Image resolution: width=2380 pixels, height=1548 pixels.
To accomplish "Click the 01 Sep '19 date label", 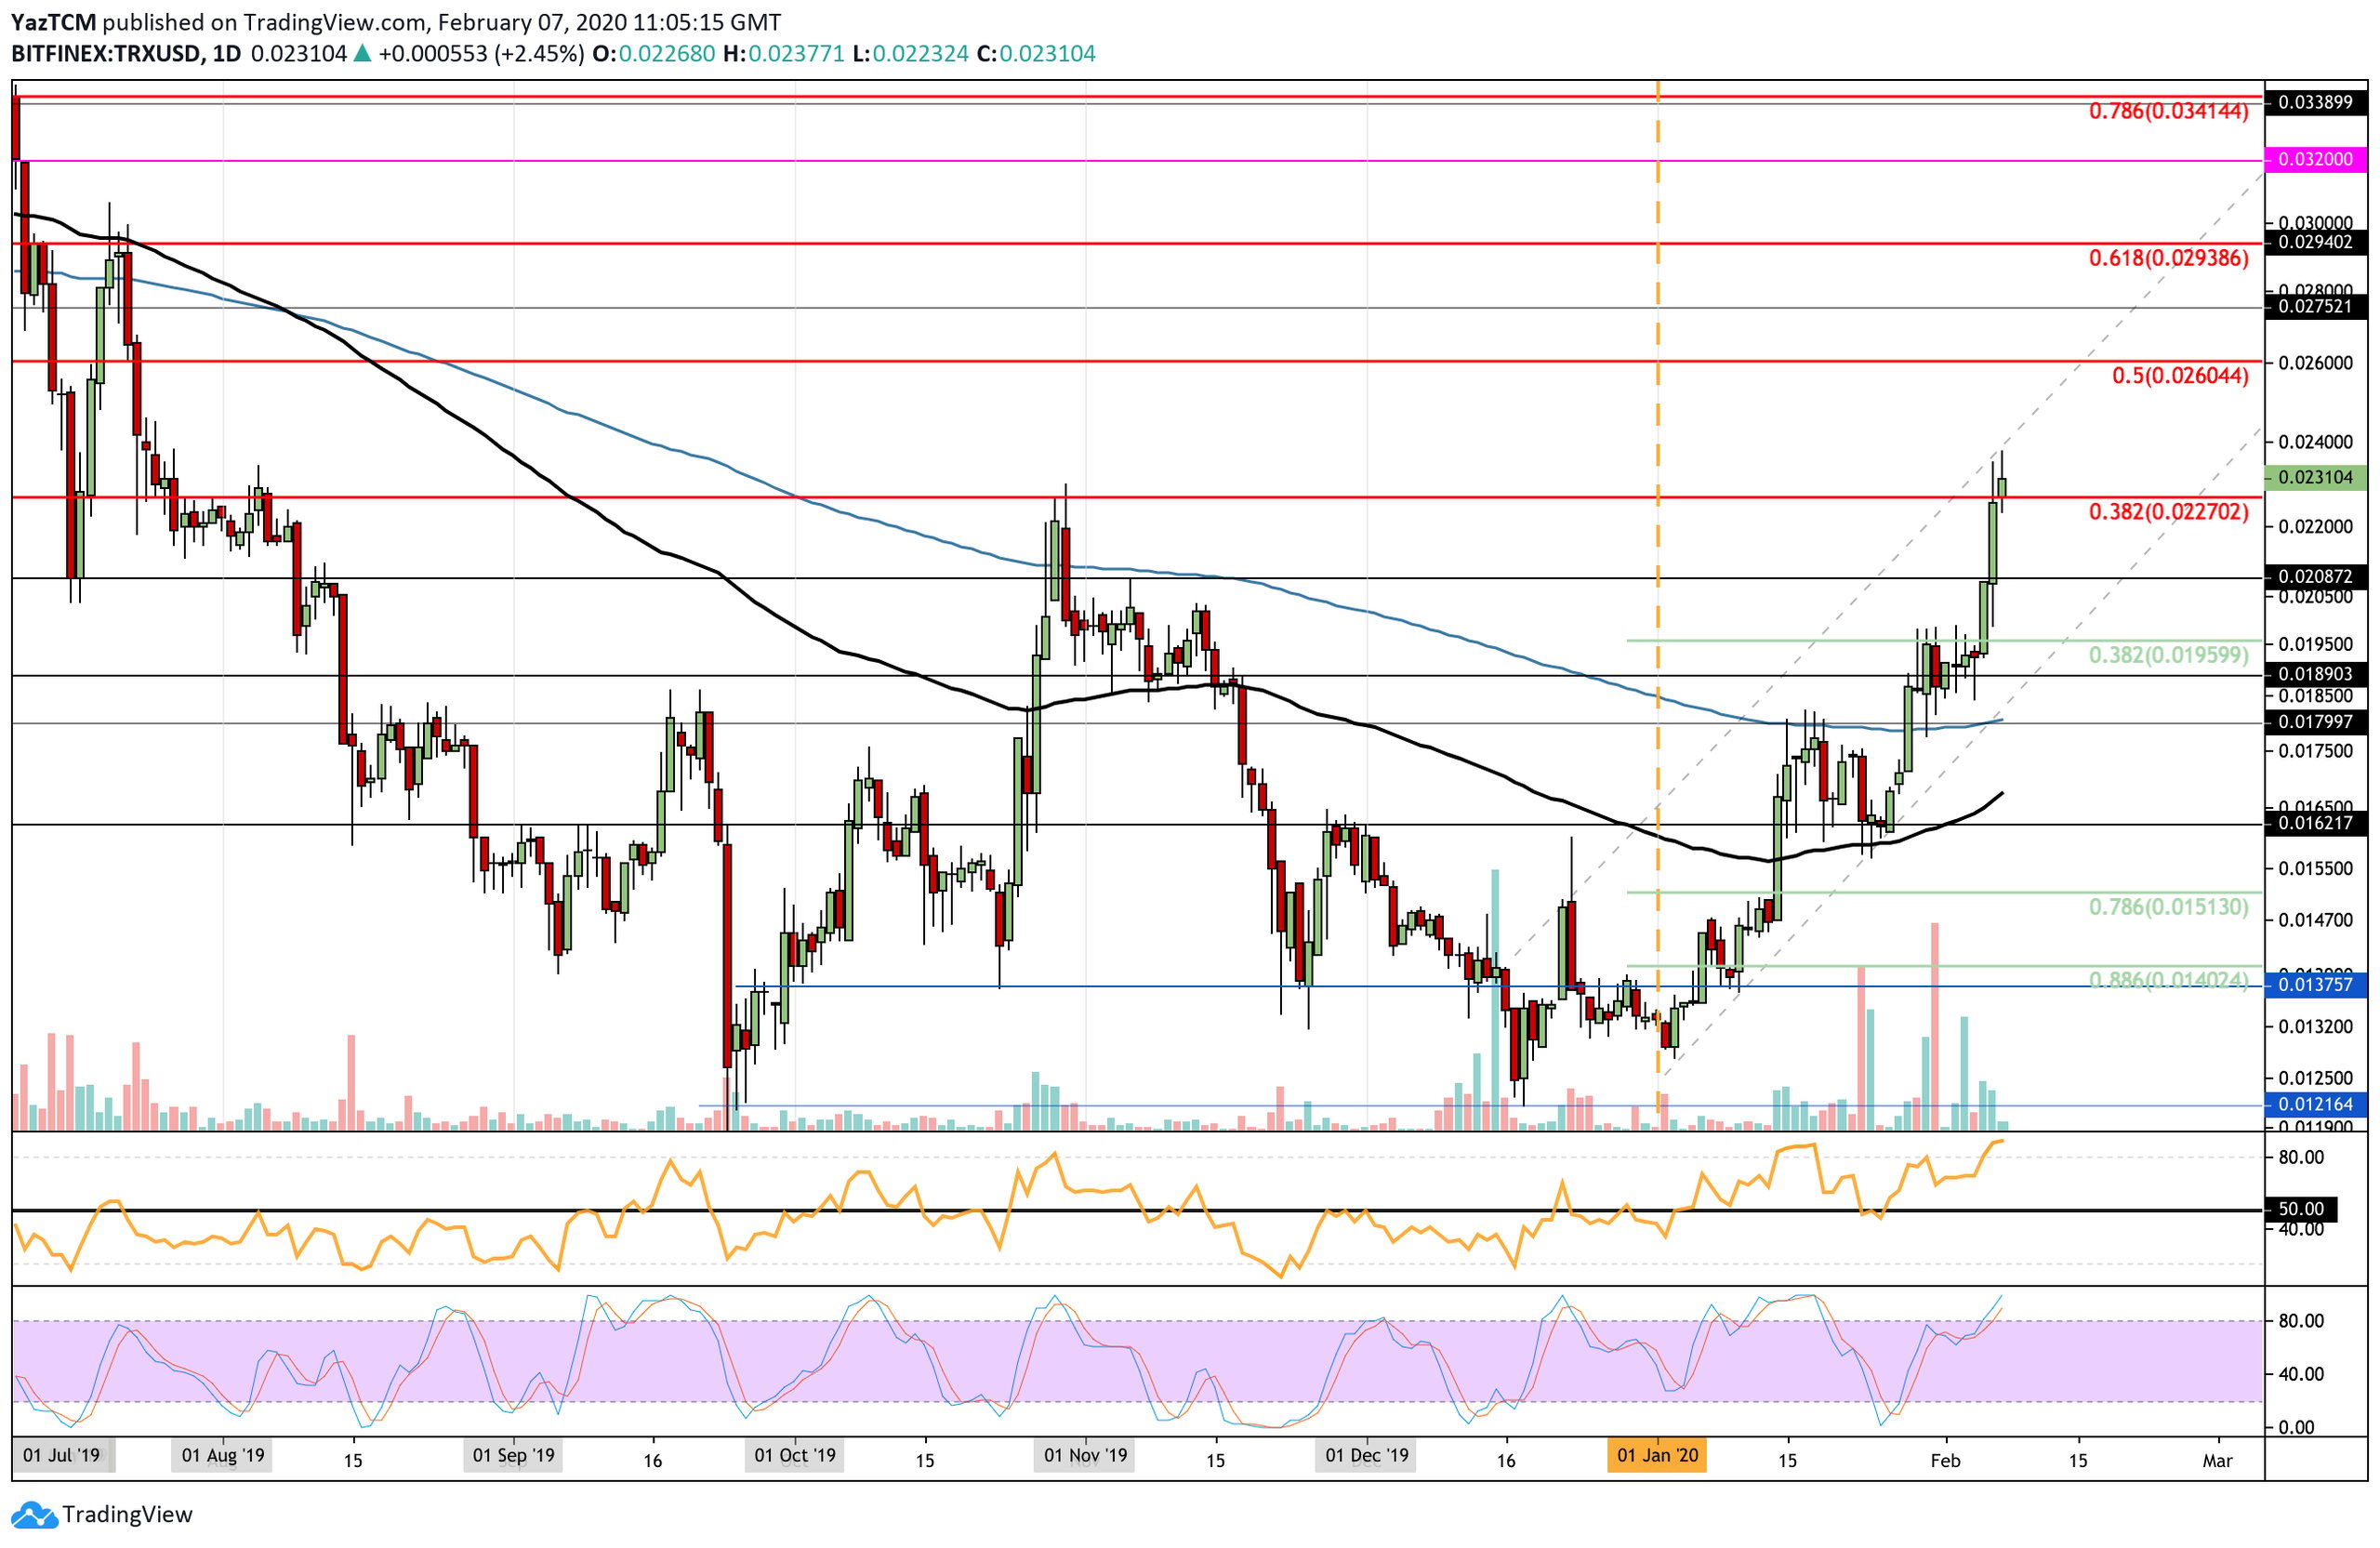I will coord(513,1457).
